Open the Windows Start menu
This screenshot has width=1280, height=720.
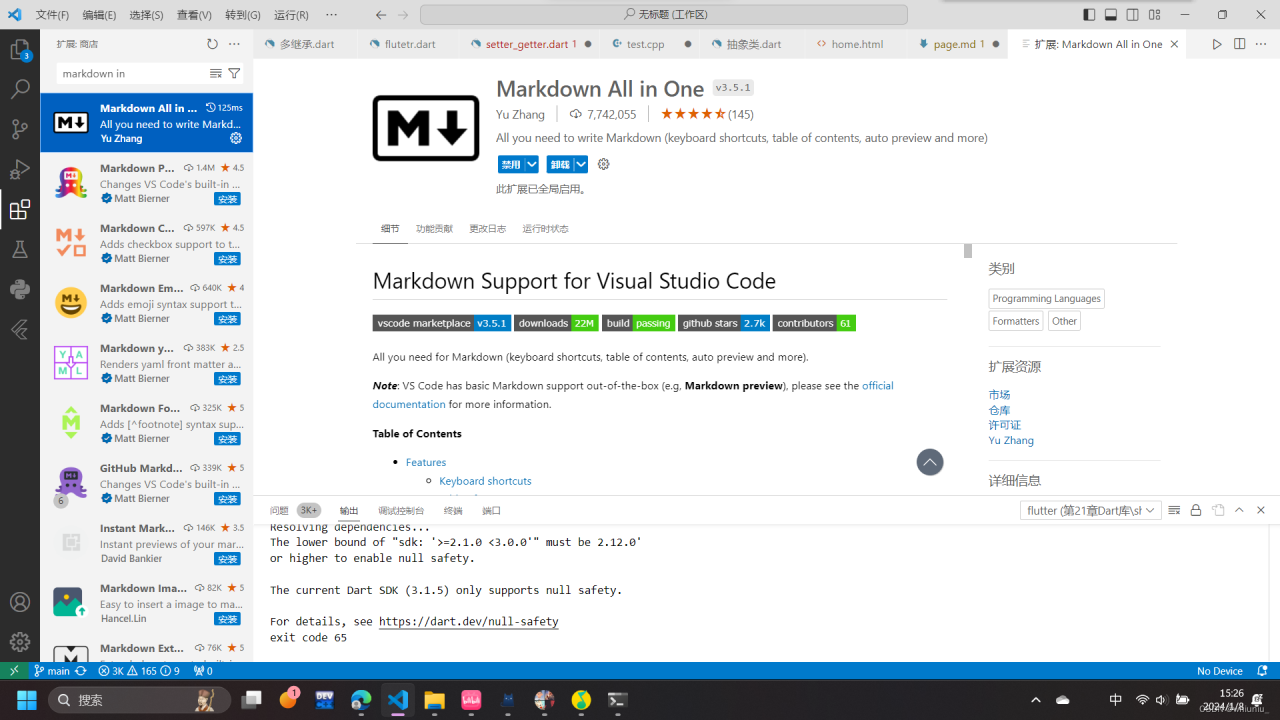coord(26,700)
